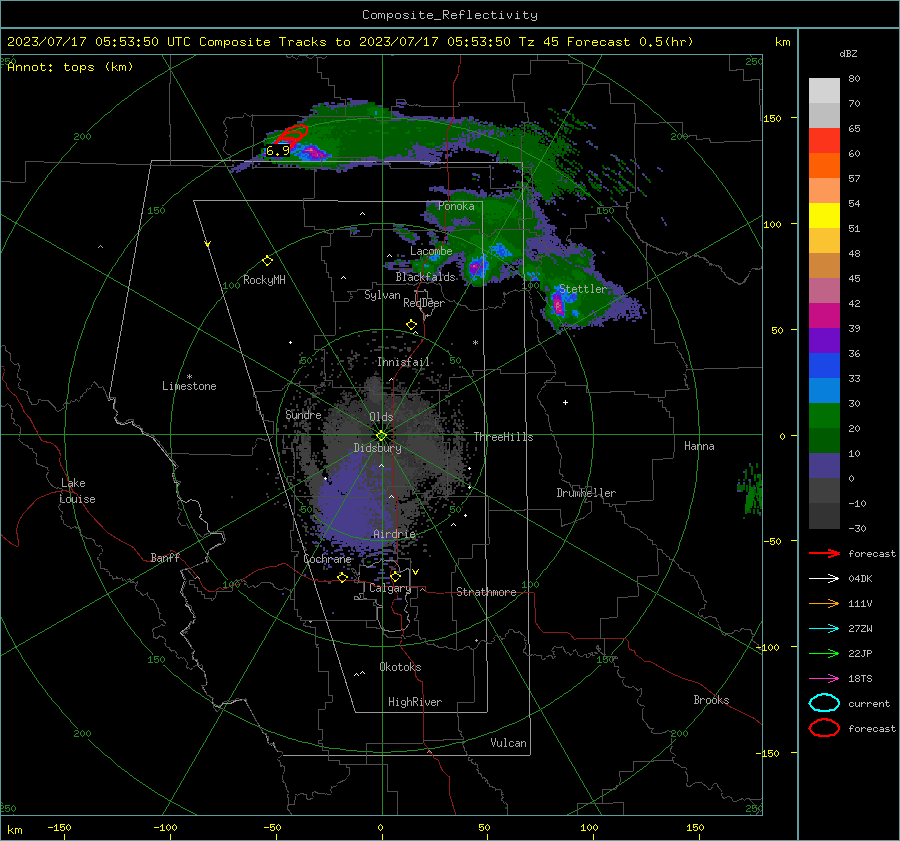
Task: Click the Olds map label
Action: (x=381, y=417)
